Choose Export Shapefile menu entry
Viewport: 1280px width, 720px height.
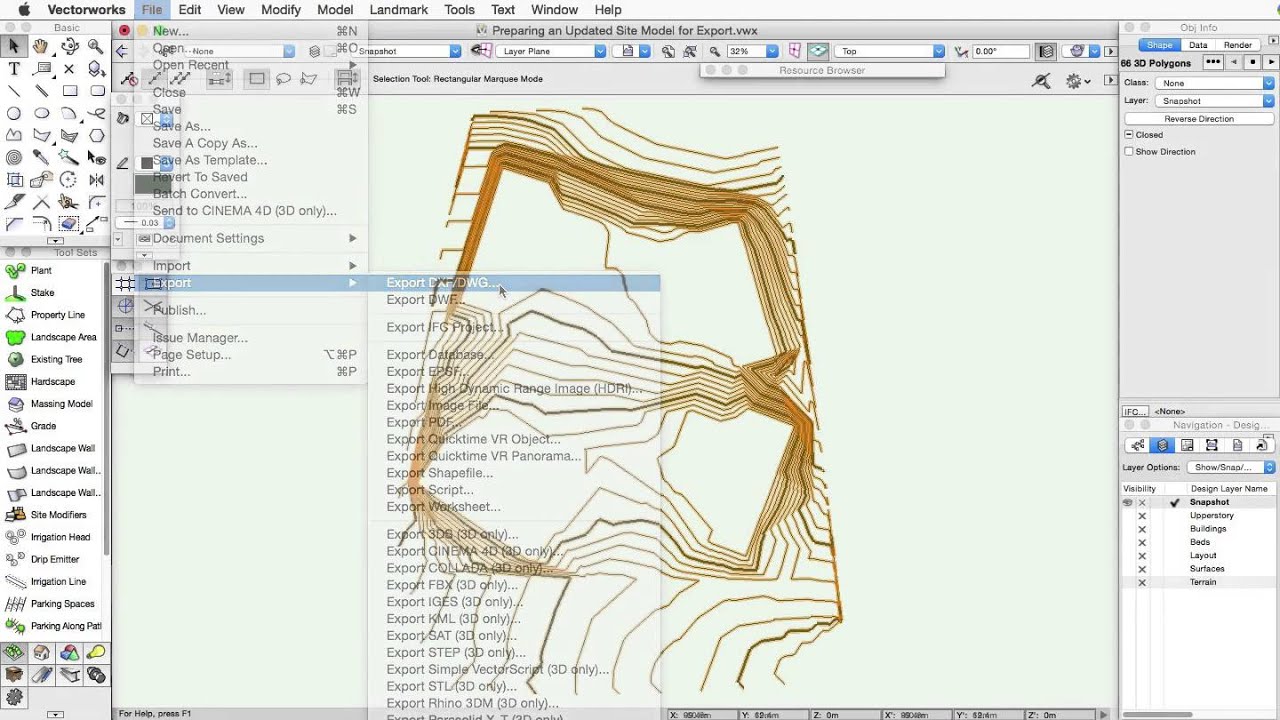click(x=439, y=473)
